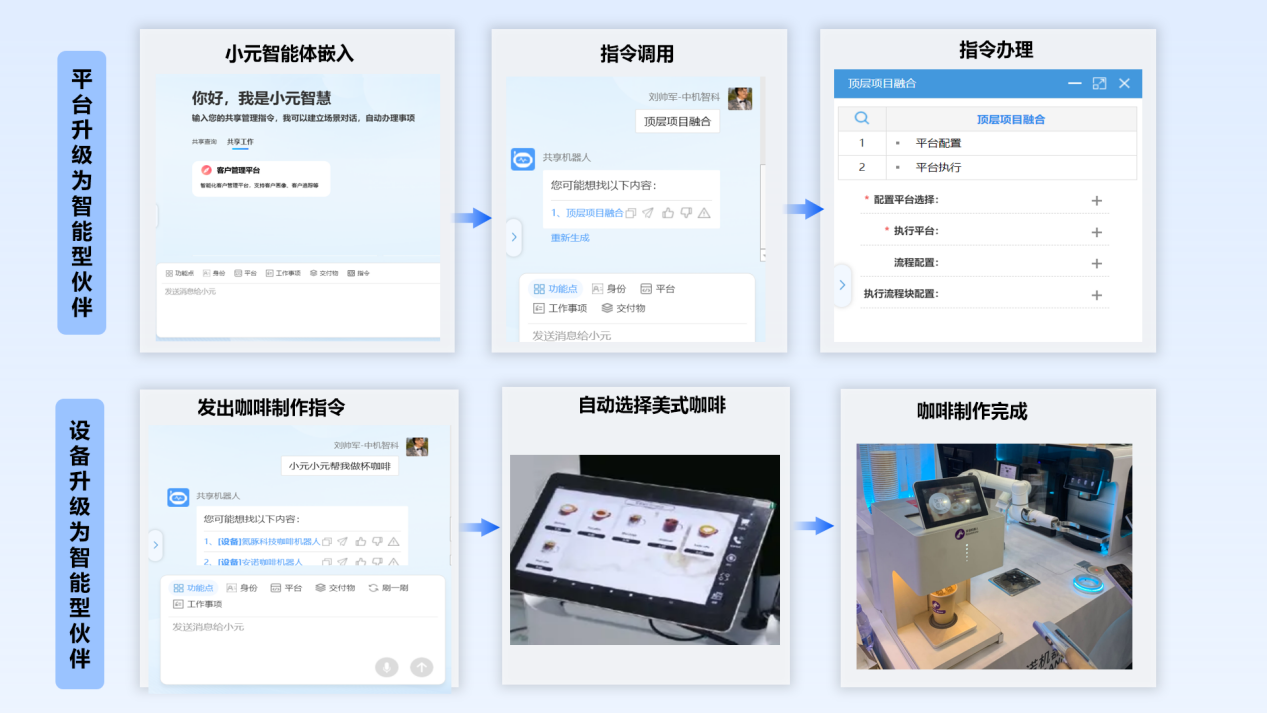Select 平台配置 row in the table
1267x713 pixels.
click(938, 143)
